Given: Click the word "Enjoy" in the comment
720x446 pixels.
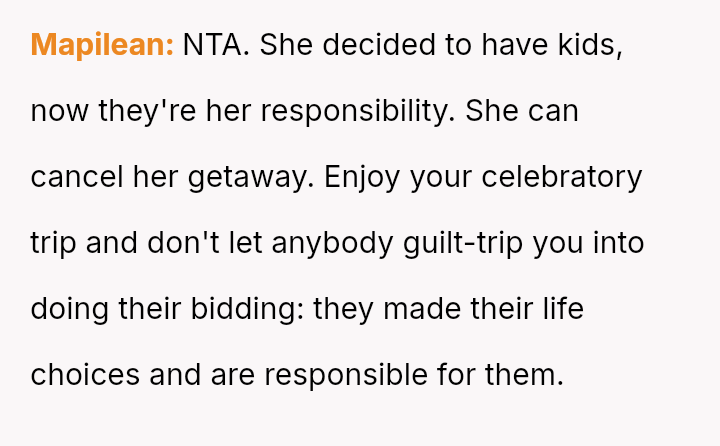Looking at the screenshot, I should [361, 177].
